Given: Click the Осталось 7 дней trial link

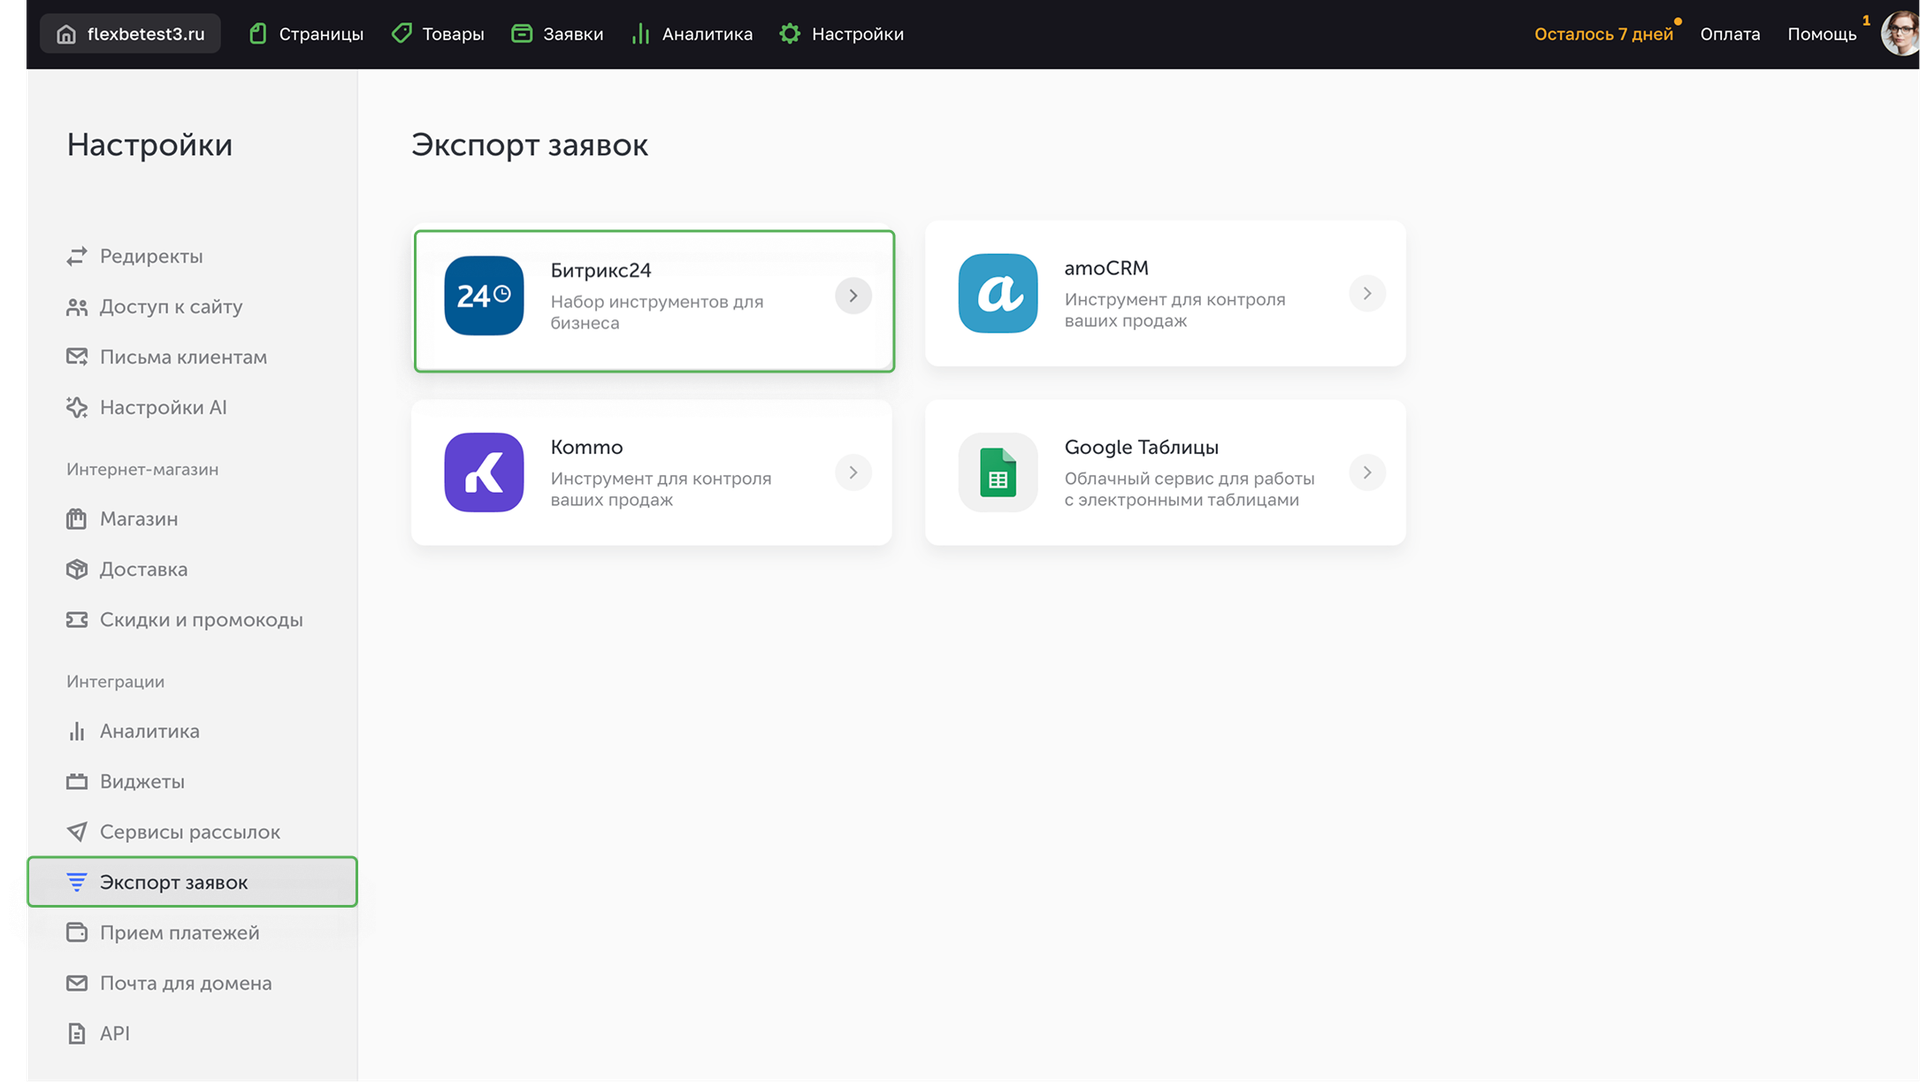Looking at the screenshot, I should pyautogui.click(x=1603, y=34).
